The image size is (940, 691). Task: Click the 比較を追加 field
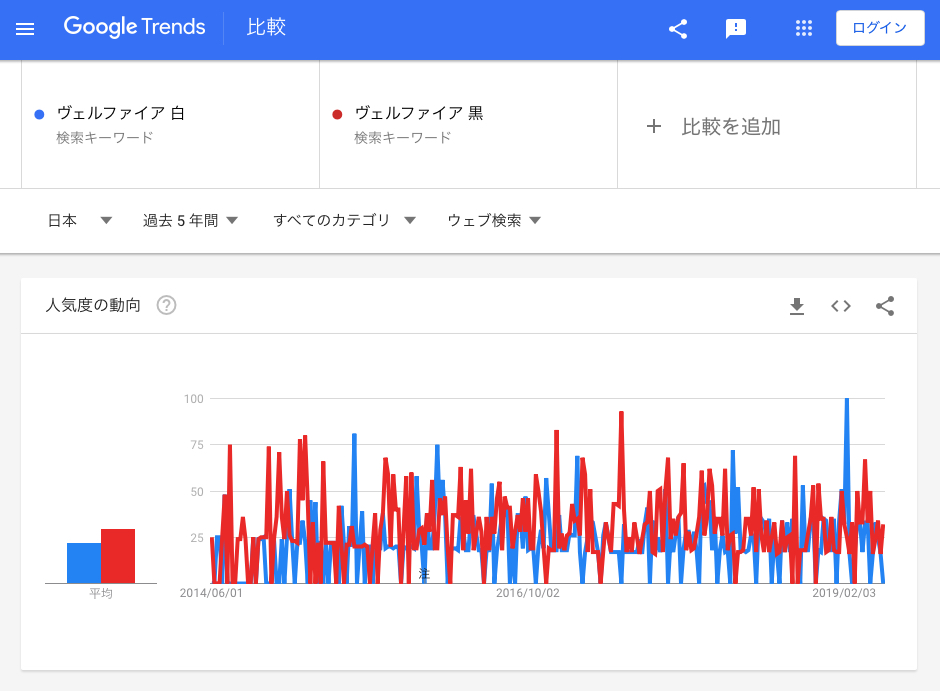731,127
